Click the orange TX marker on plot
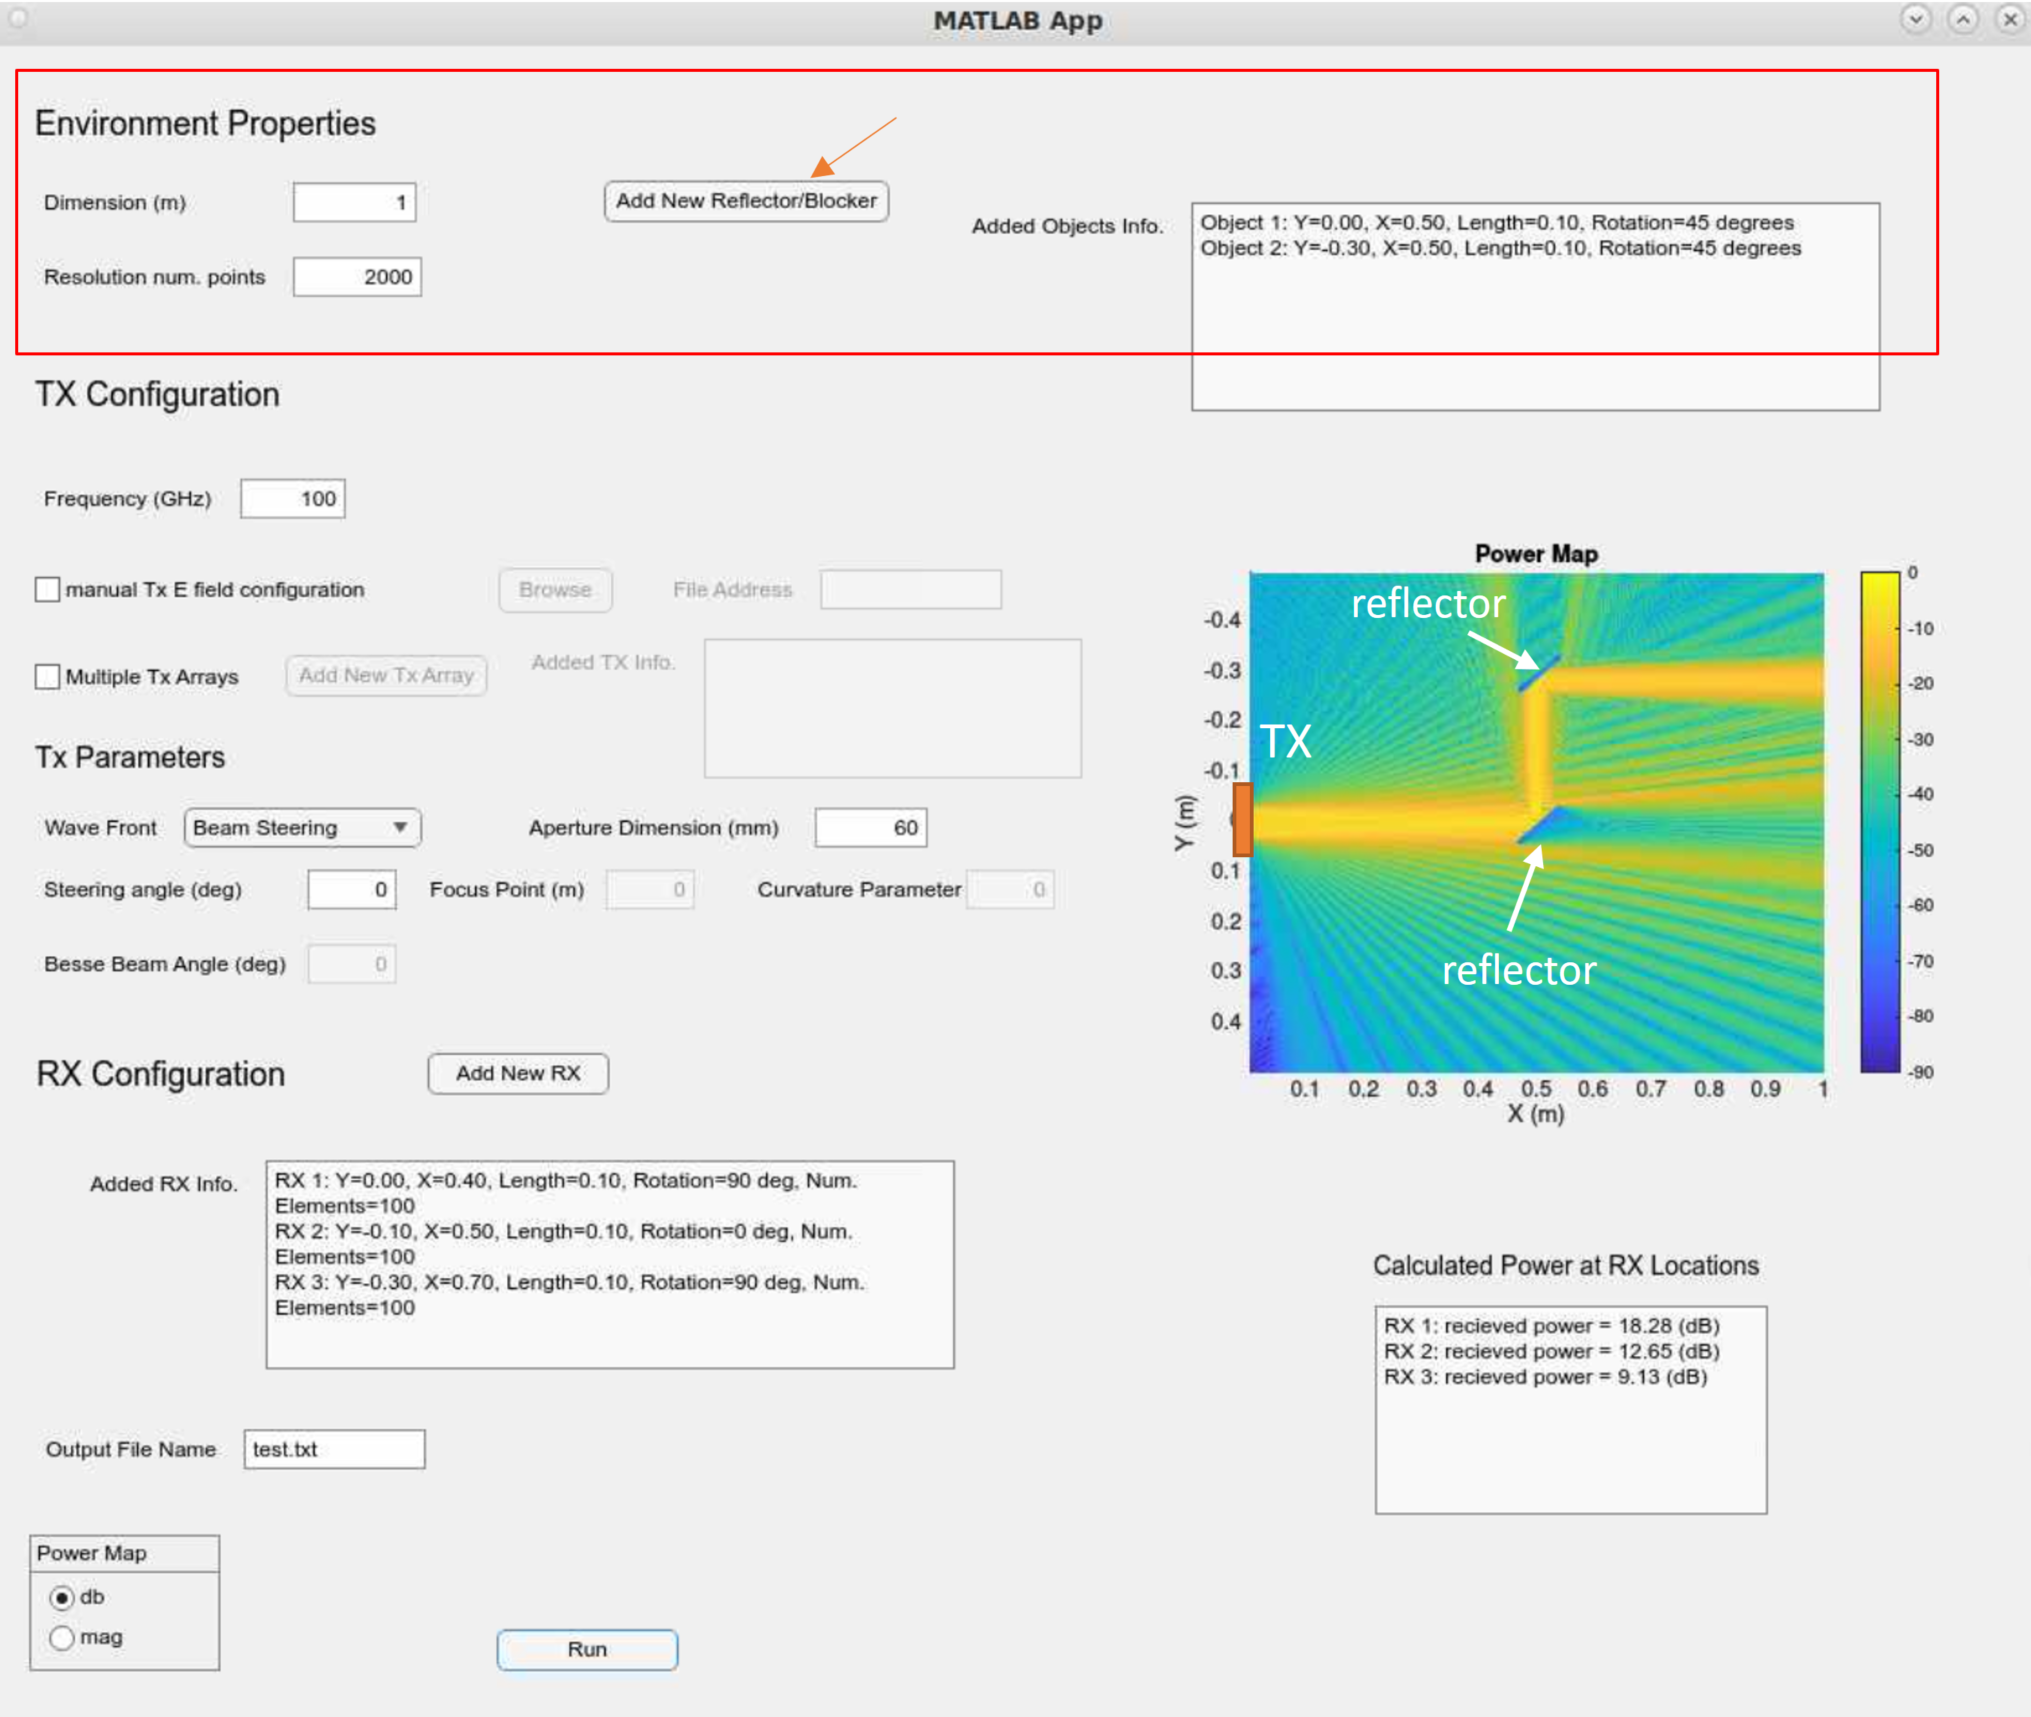 coord(1242,819)
